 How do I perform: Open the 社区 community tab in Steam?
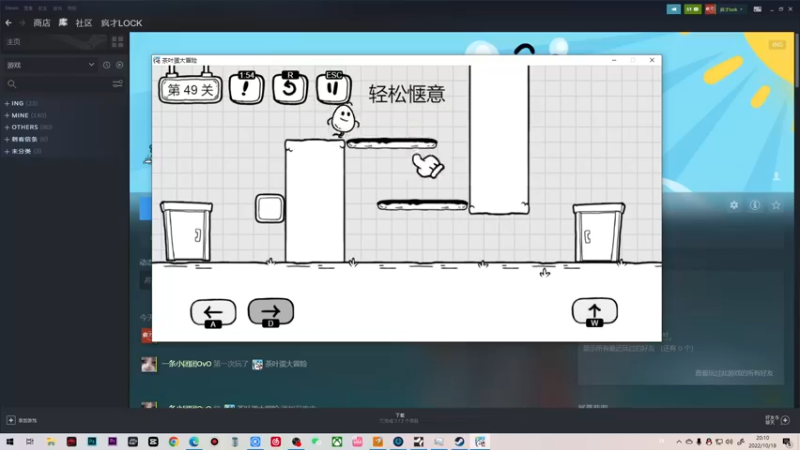coord(84,23)
